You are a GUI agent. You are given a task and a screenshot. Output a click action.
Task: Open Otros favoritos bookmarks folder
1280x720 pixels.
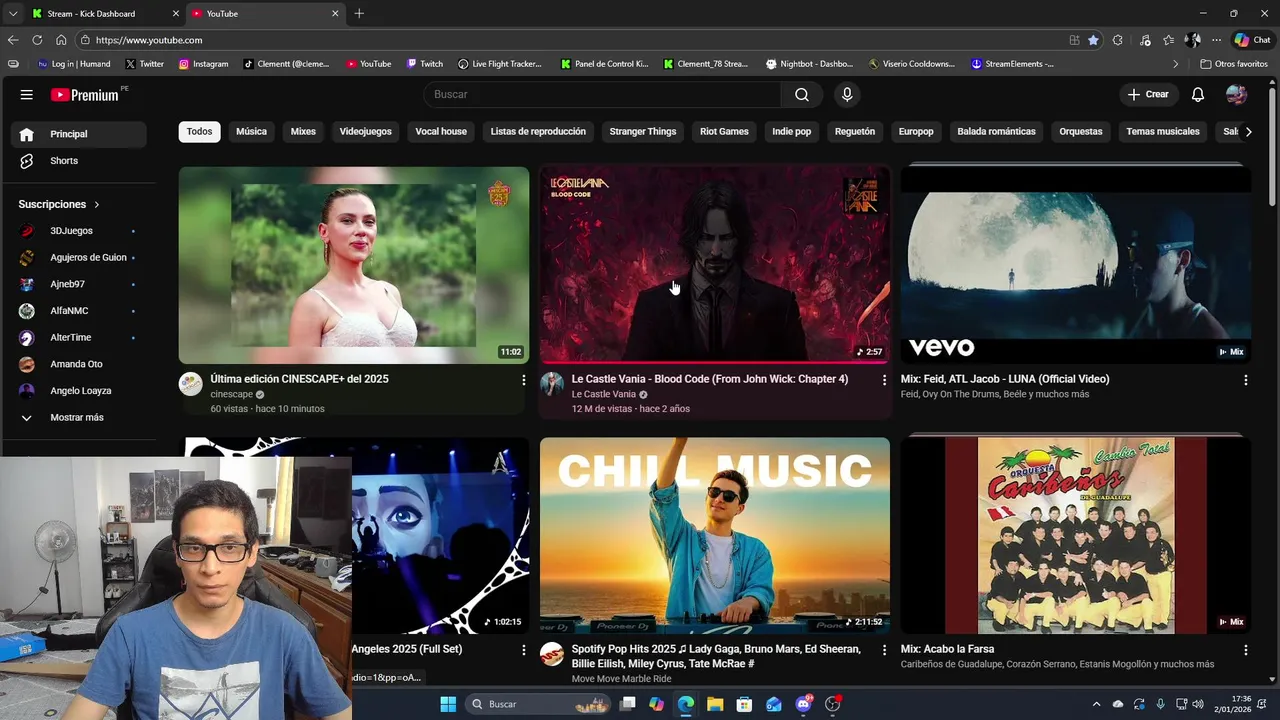(1234, 64)
